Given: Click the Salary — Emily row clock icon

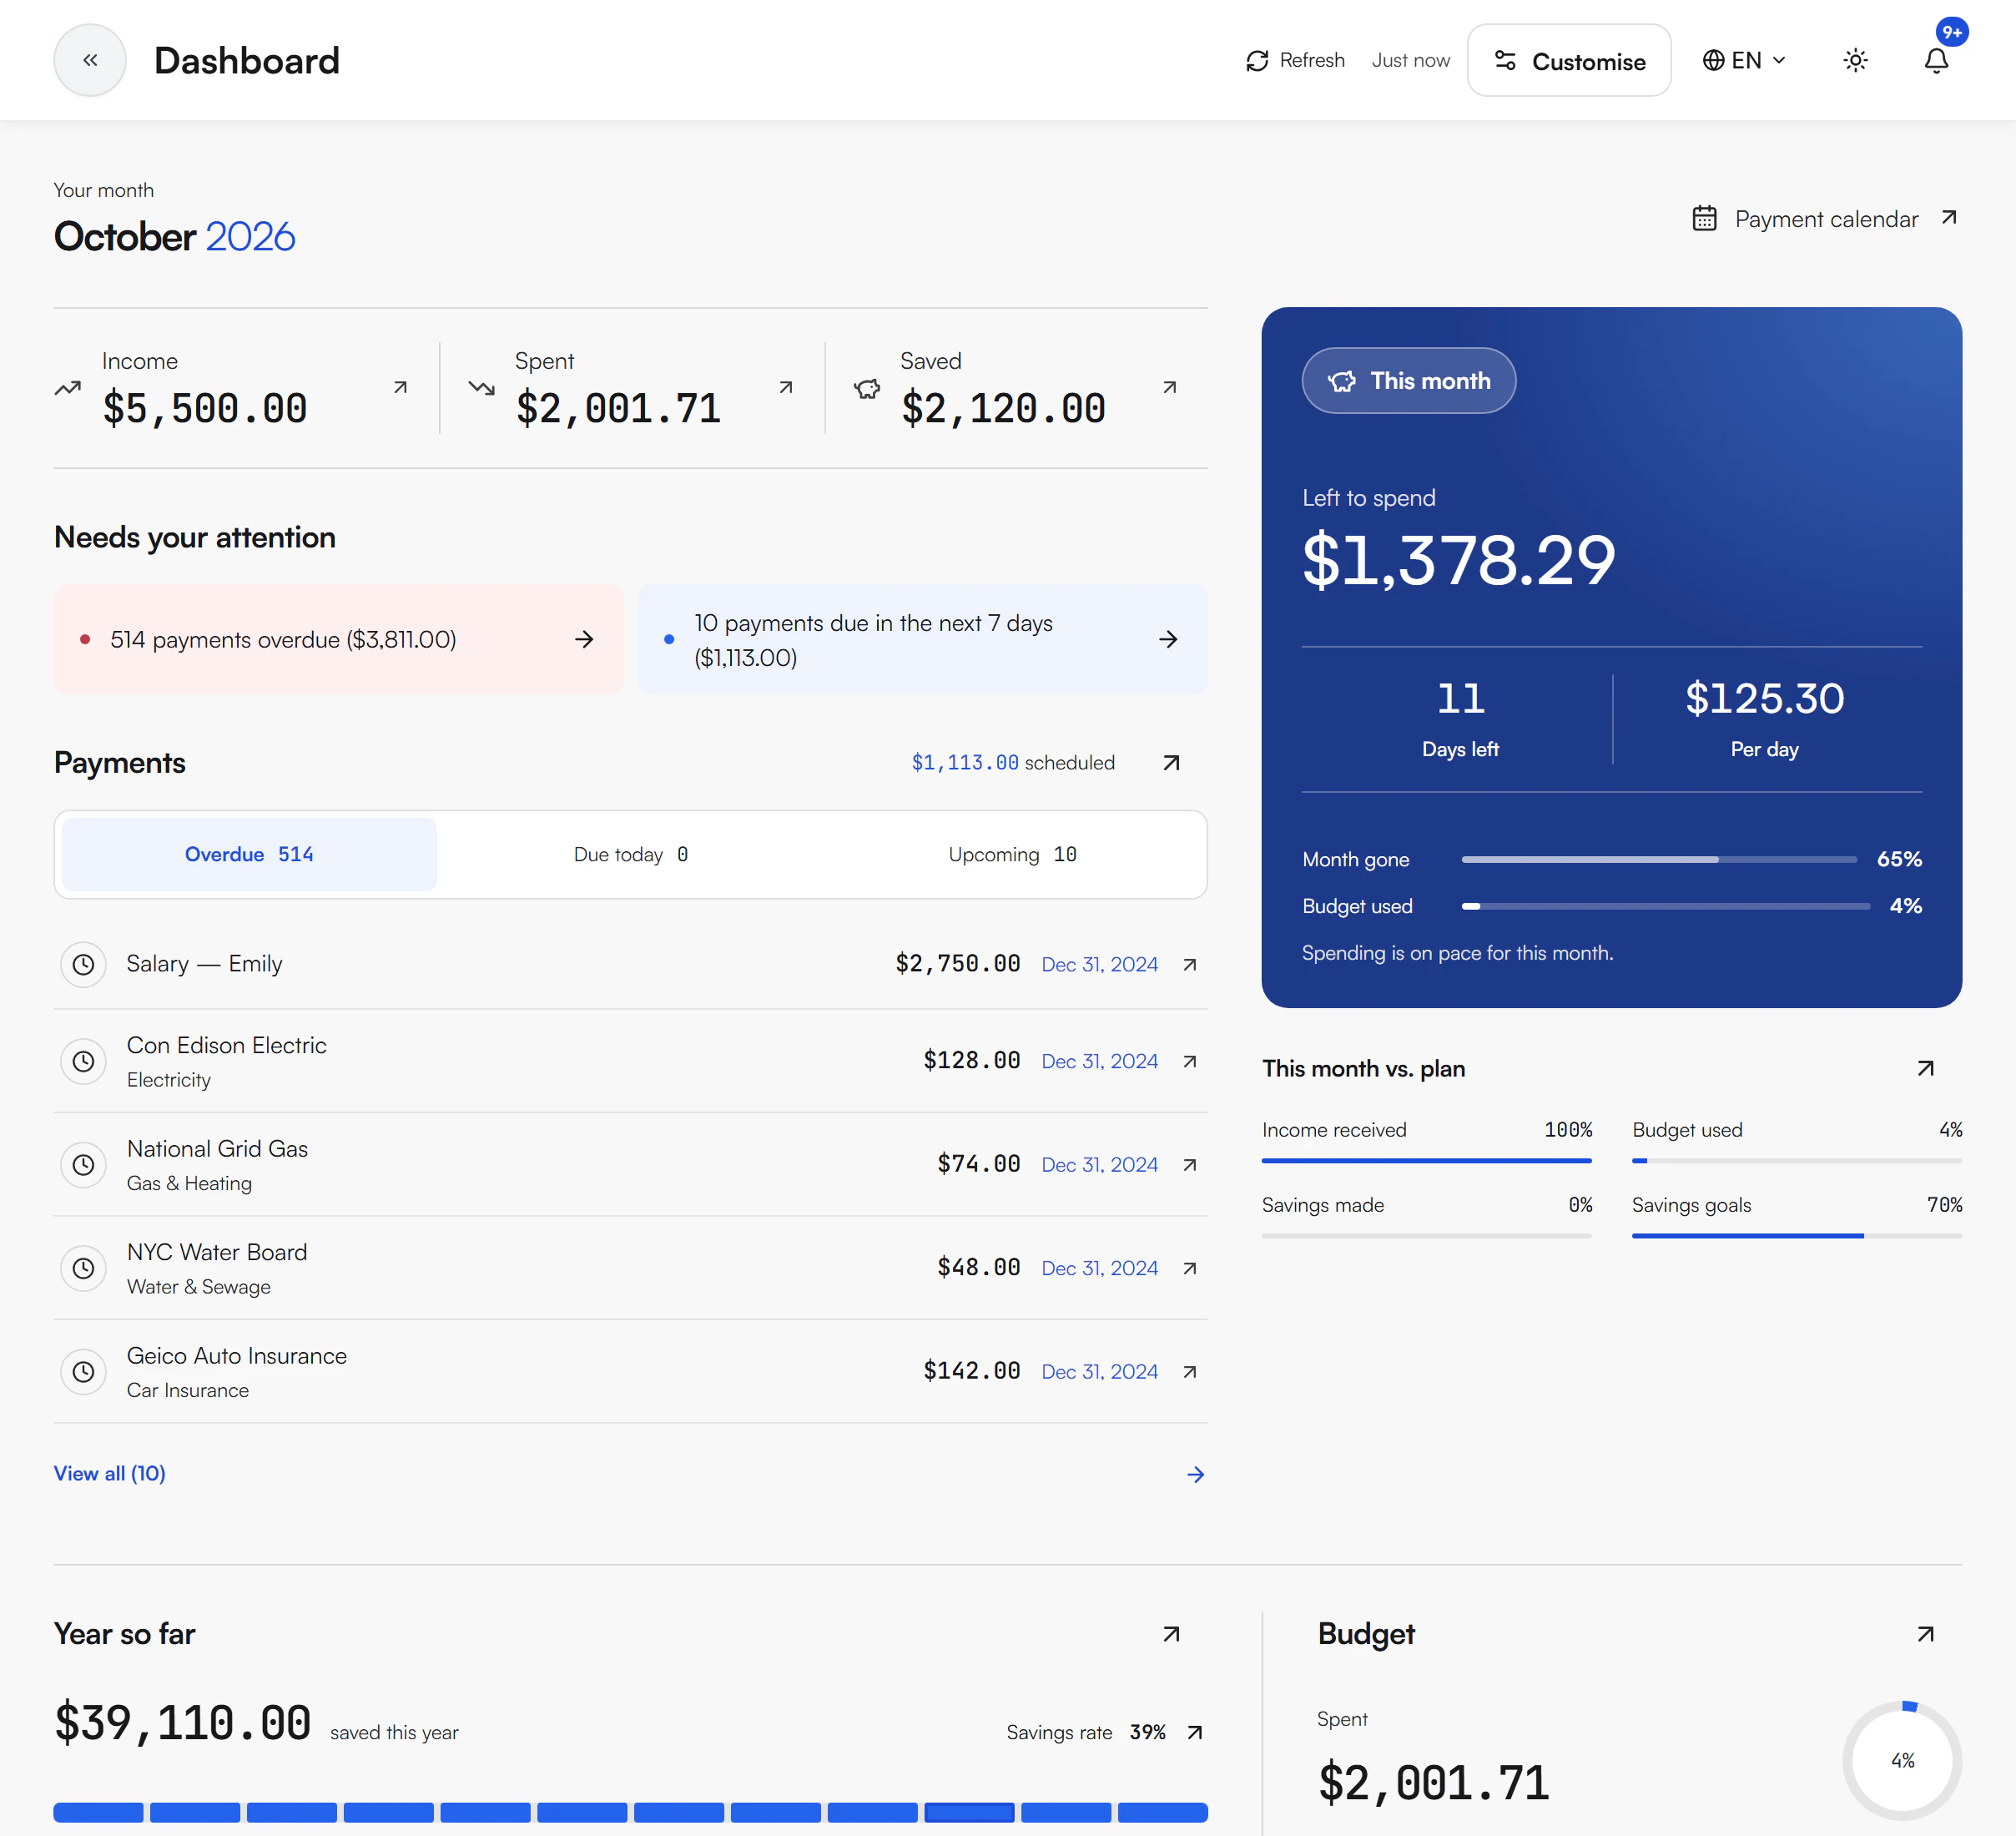Looking at the screenshot, I should (83, 964).
